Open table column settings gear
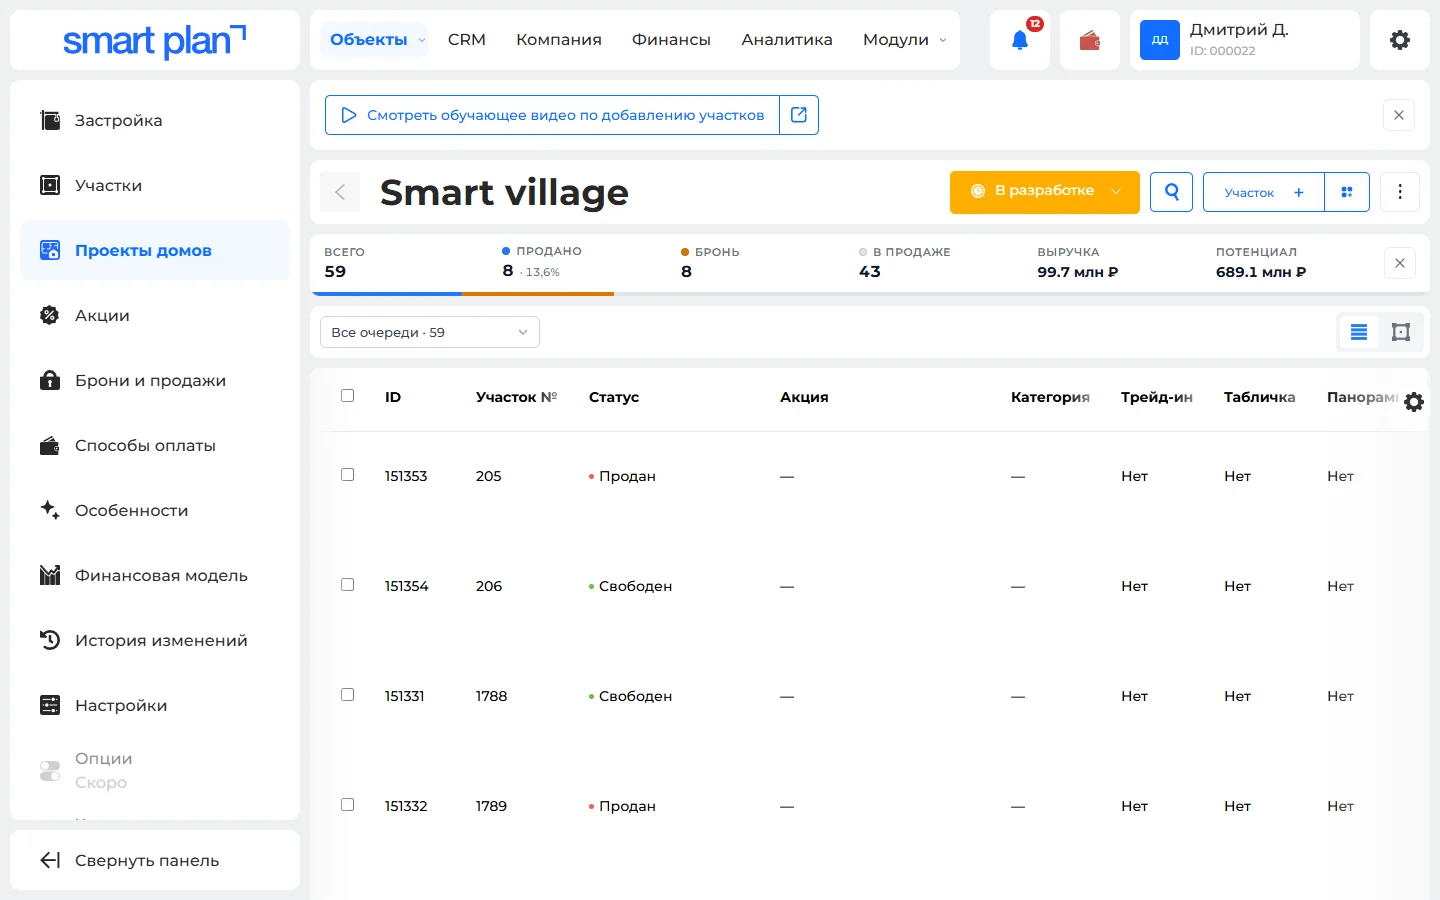The width and height of the screenshot is (1440, 900). tap(1414, 402)
